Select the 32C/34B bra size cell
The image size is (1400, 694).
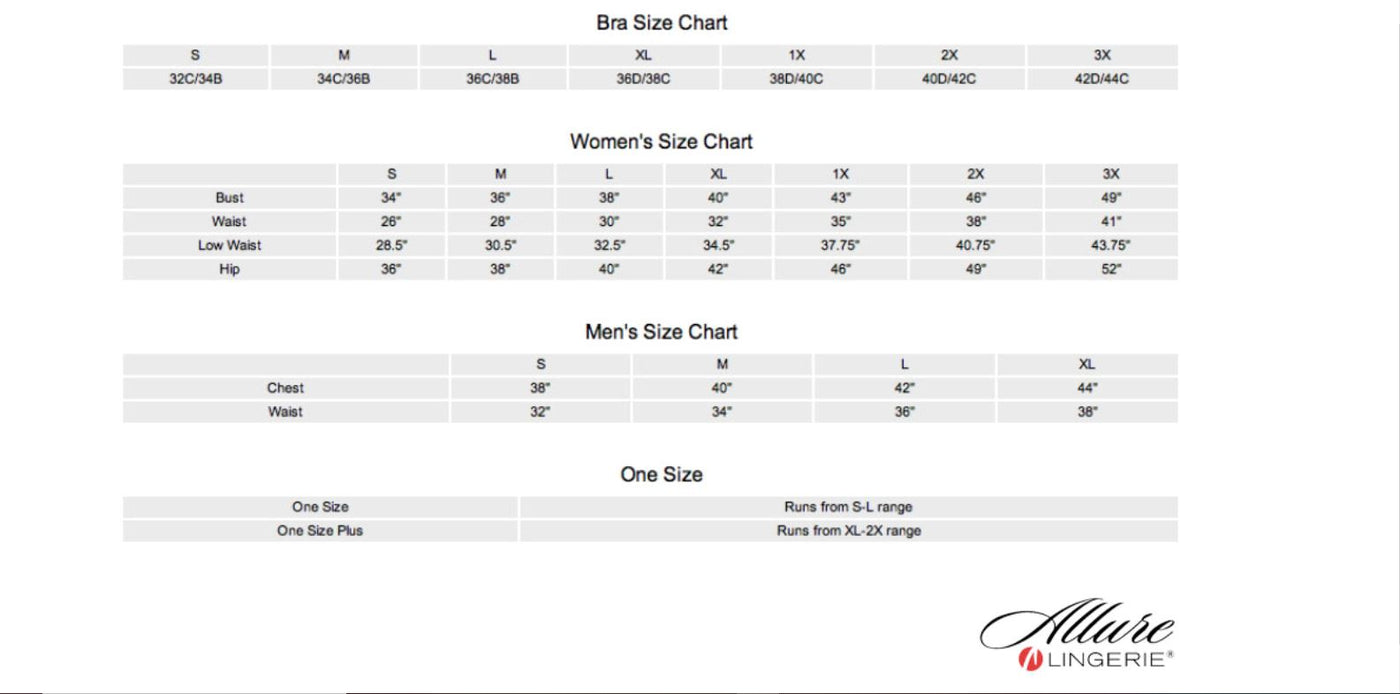pos(195,79)
